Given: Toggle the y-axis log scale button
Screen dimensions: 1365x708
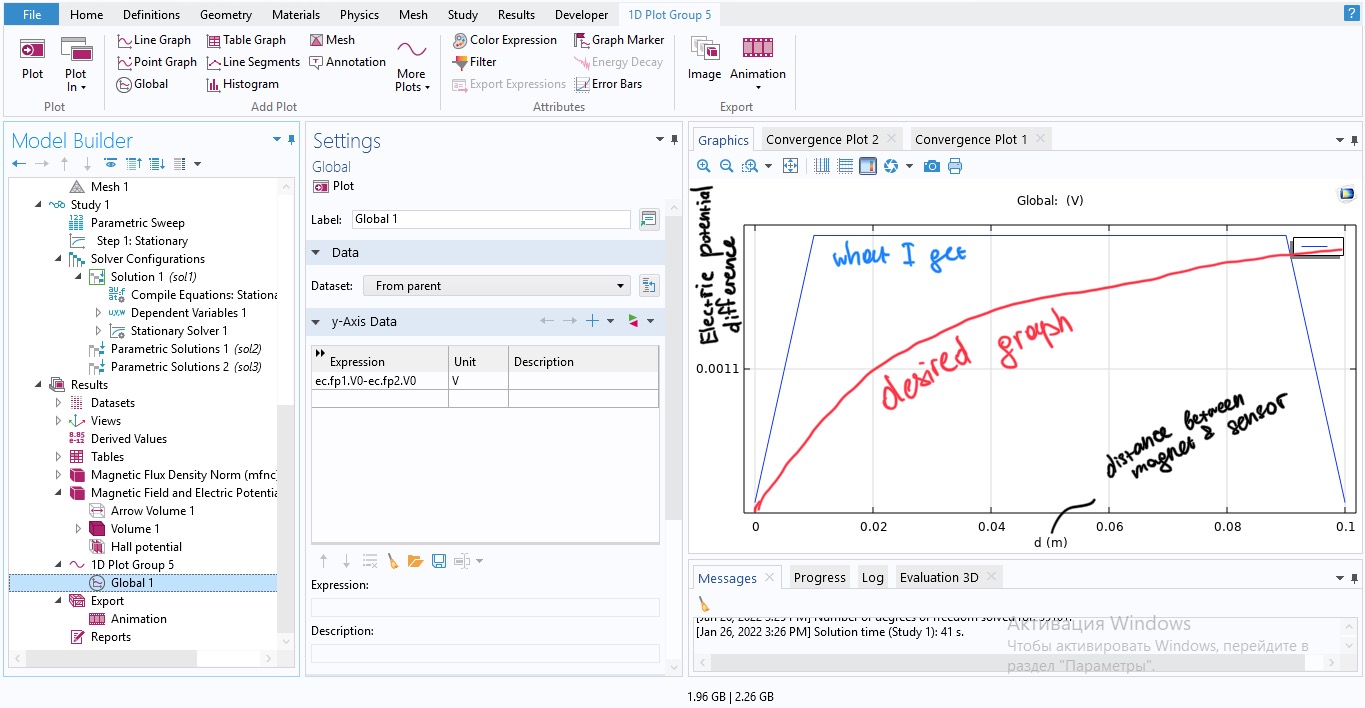Looking at the screenshot, I should pos(845,166).
